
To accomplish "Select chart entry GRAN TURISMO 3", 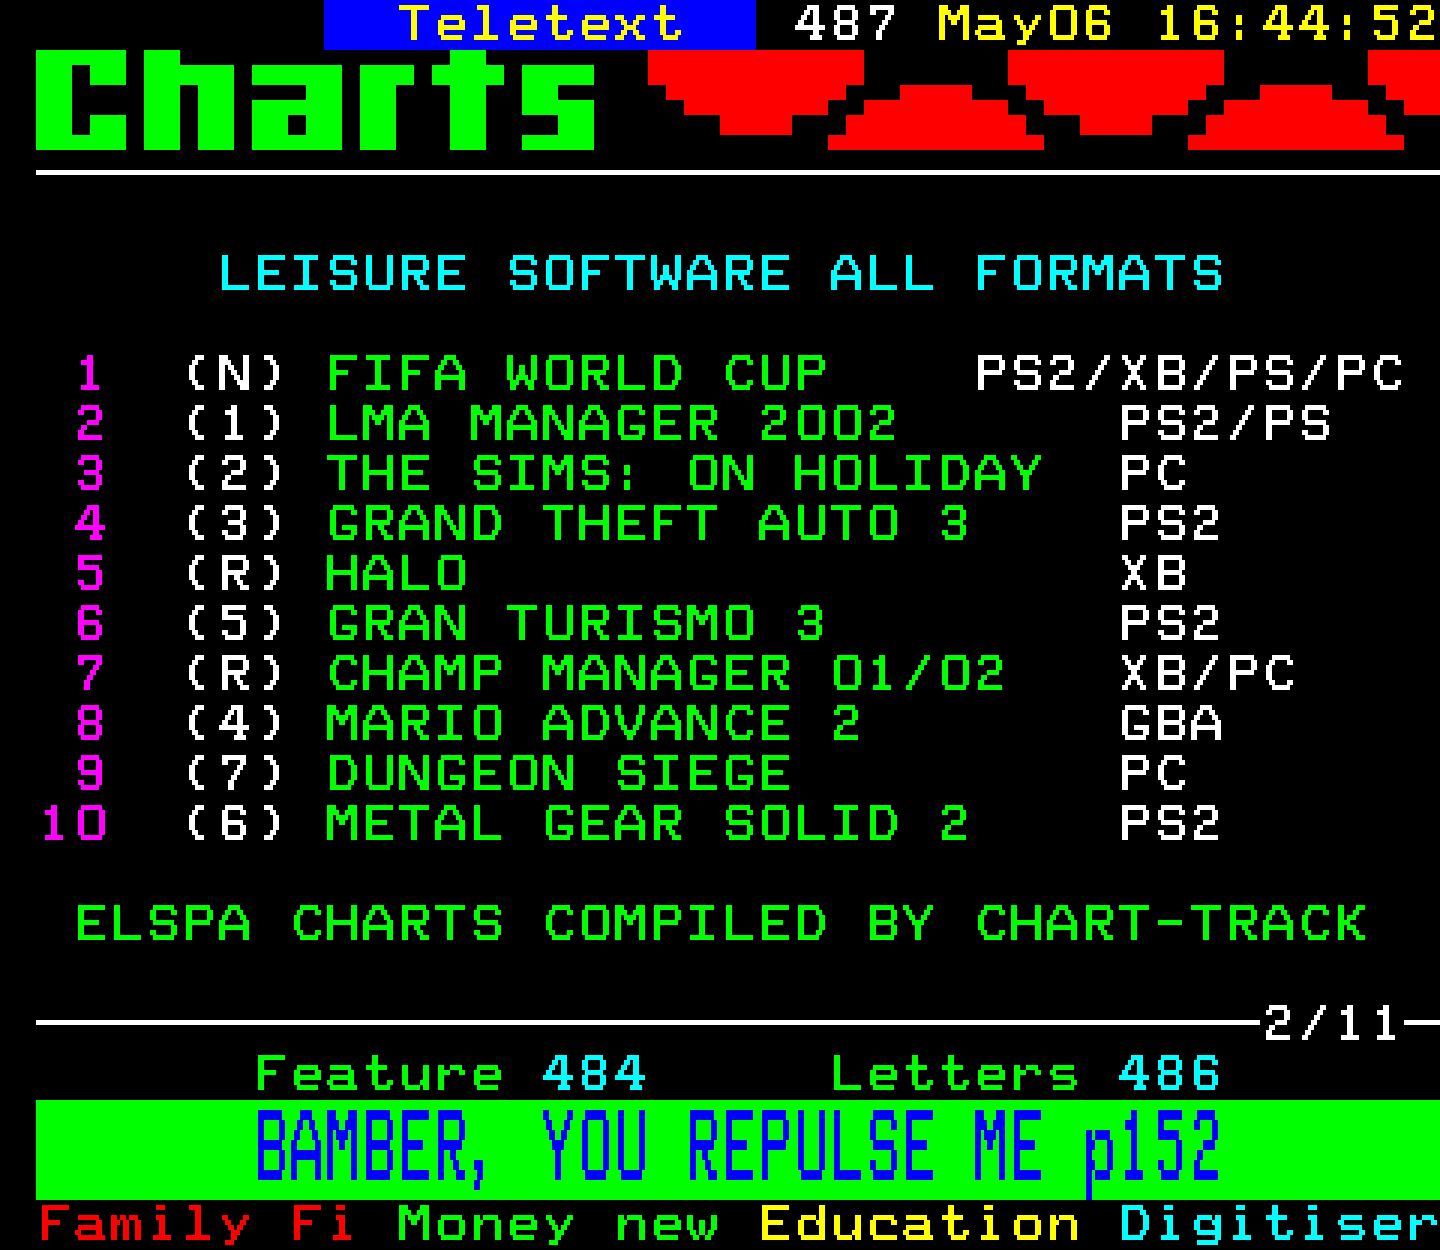I will (576, 624).
